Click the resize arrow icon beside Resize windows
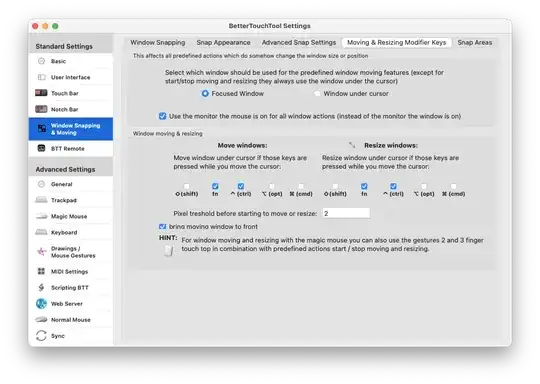 (x=352, y=145)
